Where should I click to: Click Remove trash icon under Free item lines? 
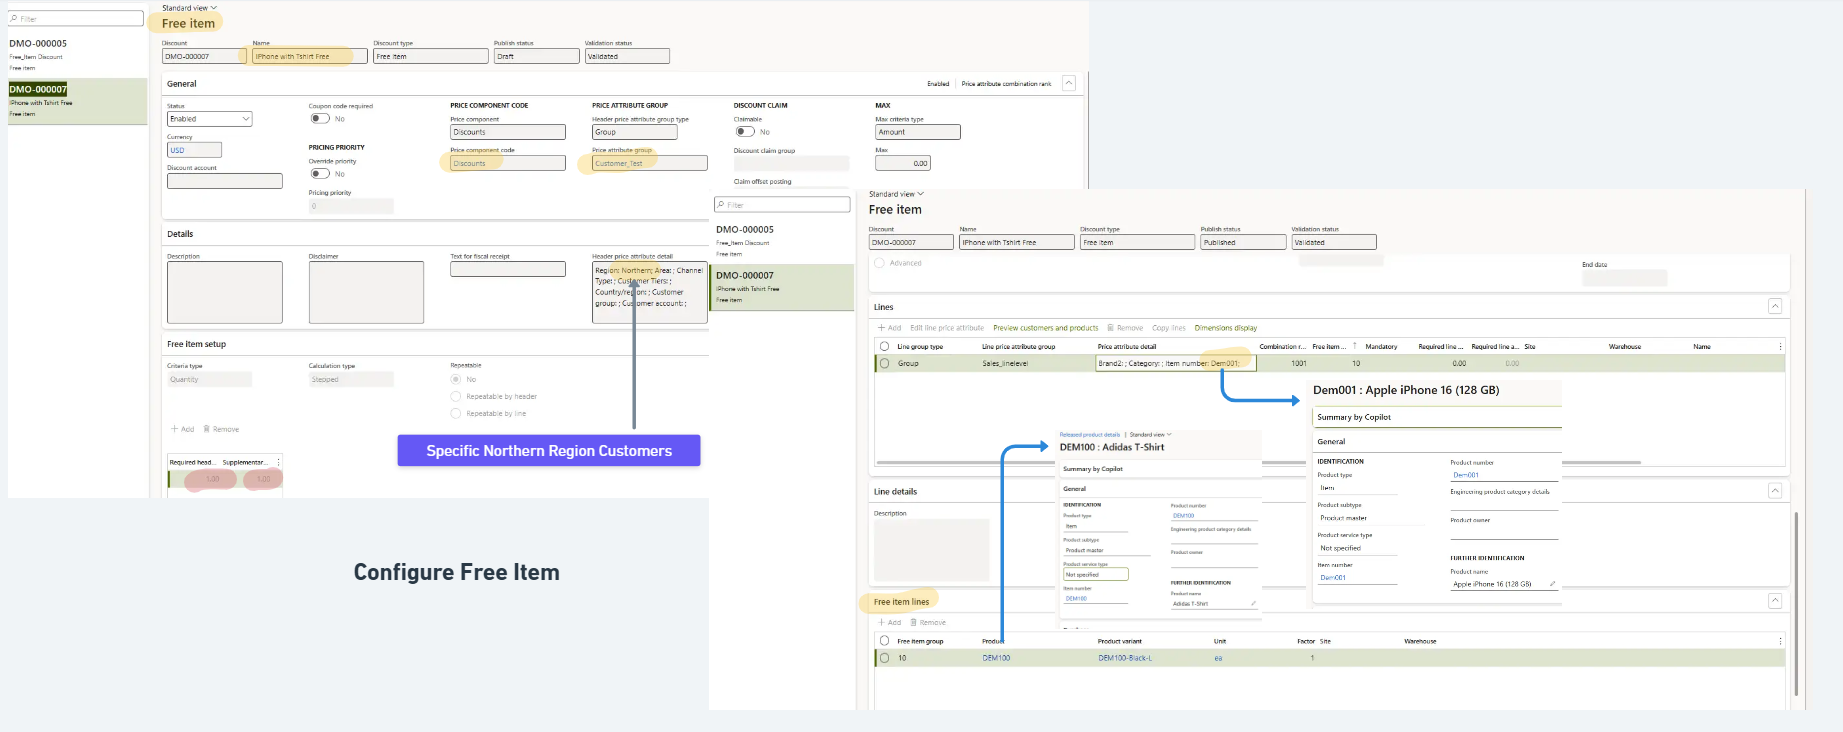pos(914,623)
